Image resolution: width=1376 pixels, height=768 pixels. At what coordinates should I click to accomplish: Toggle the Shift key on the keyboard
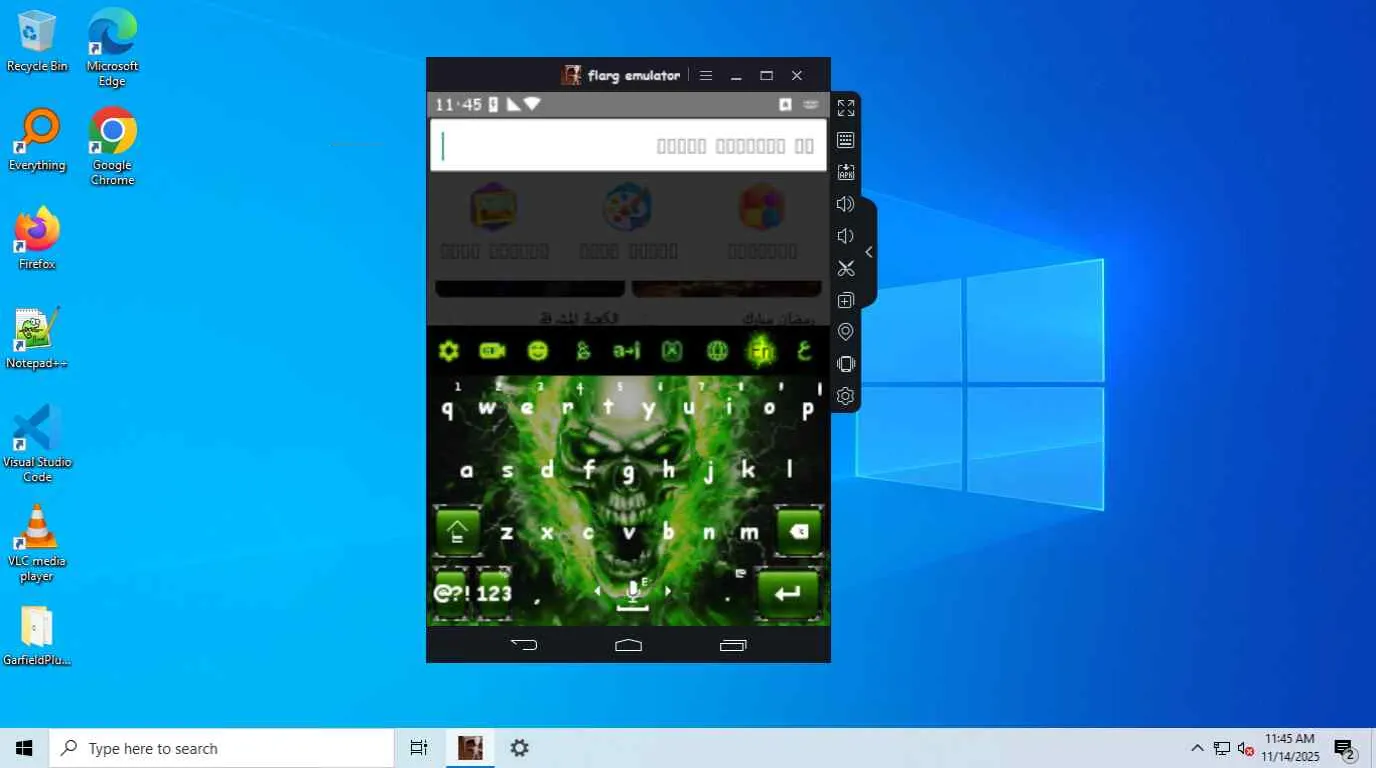[x=457, y=531]
